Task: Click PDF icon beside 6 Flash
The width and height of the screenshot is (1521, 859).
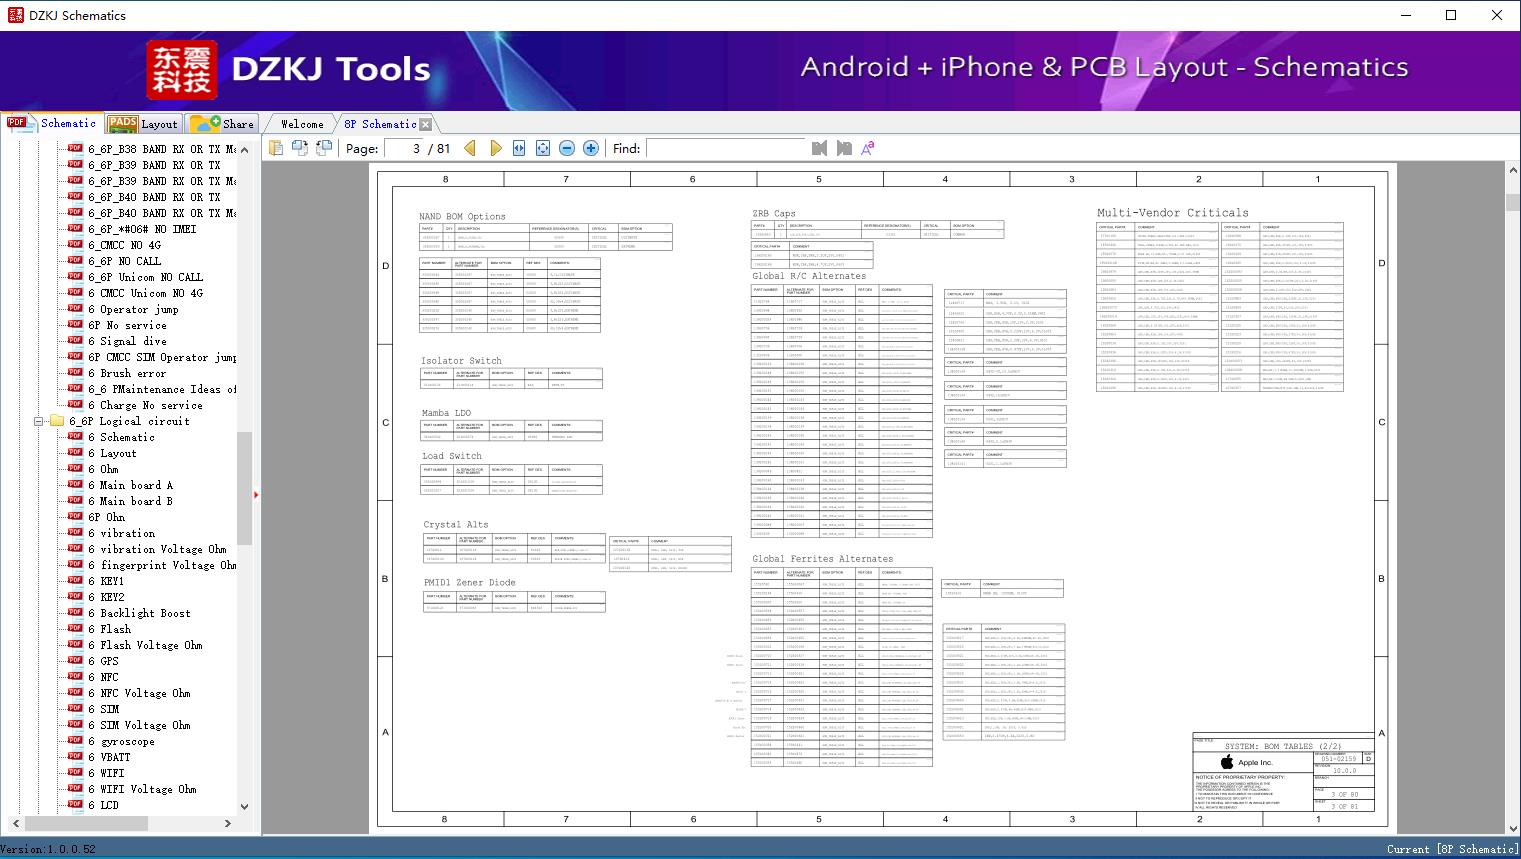Action: pyautogui.click(x=75, y=628)
